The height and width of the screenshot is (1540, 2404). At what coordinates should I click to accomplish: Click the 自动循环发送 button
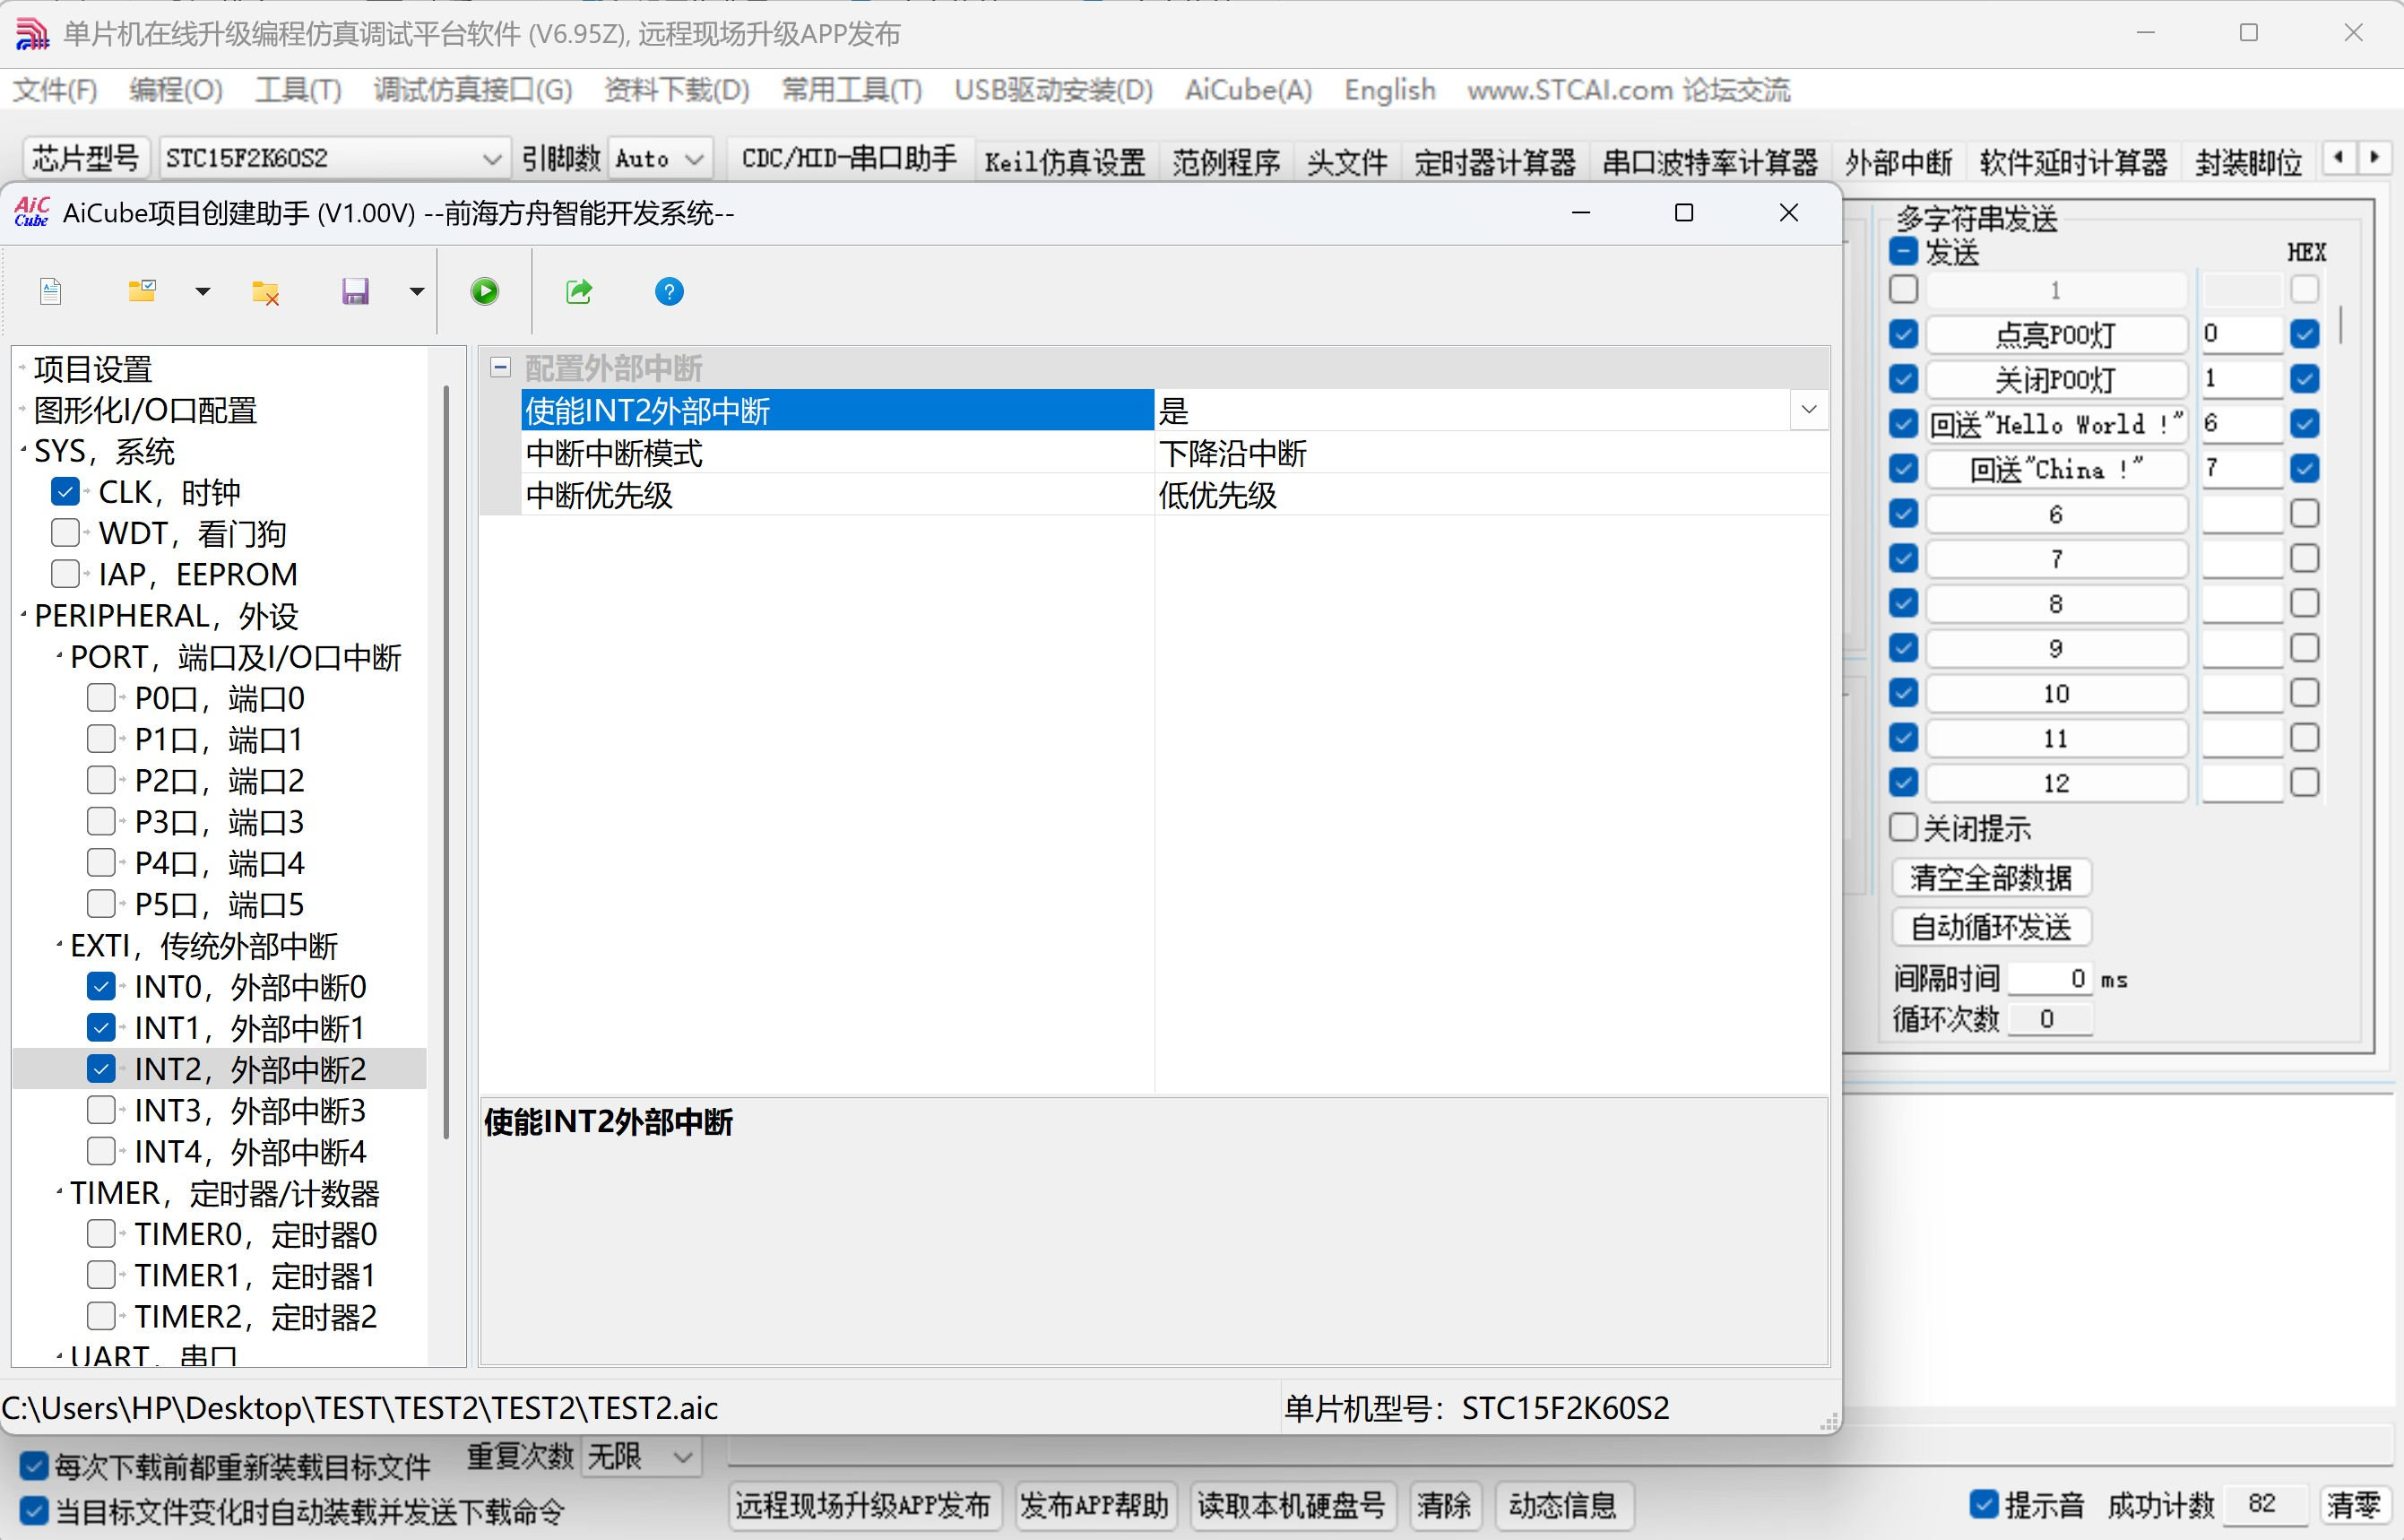(x=1991, y=927)
